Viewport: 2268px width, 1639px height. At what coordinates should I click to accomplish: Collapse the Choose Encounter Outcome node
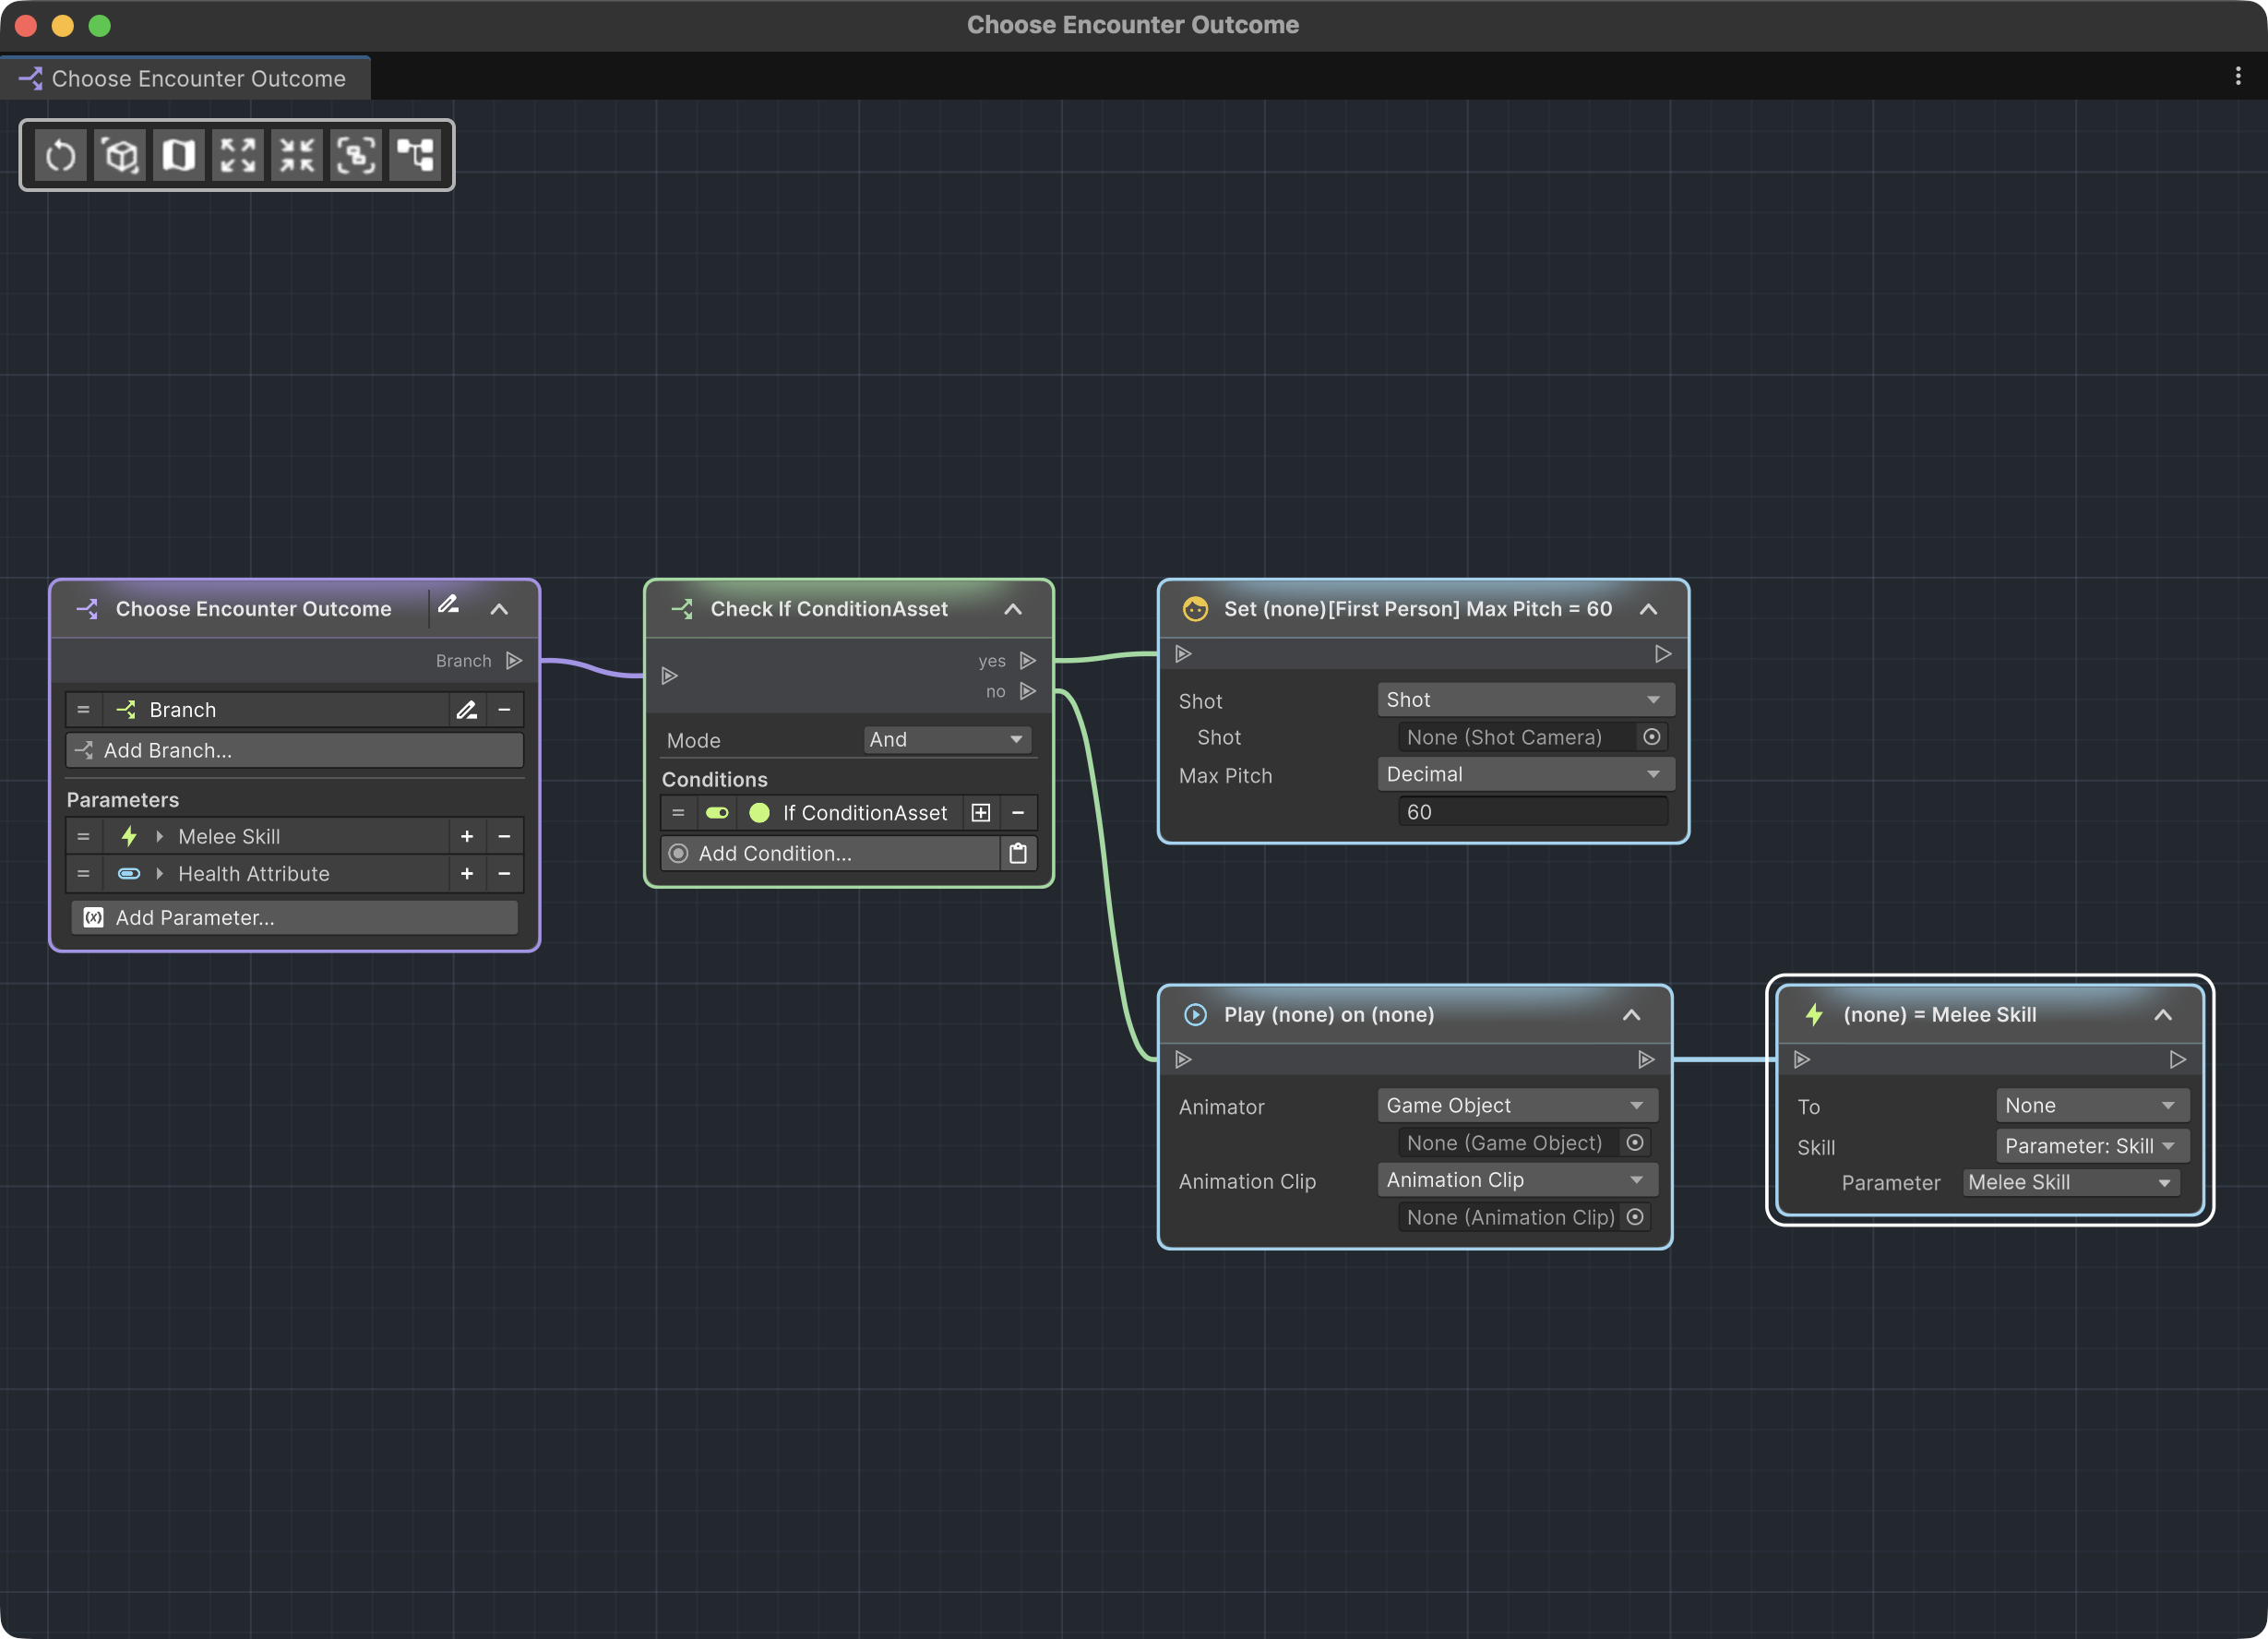point(499,609)
